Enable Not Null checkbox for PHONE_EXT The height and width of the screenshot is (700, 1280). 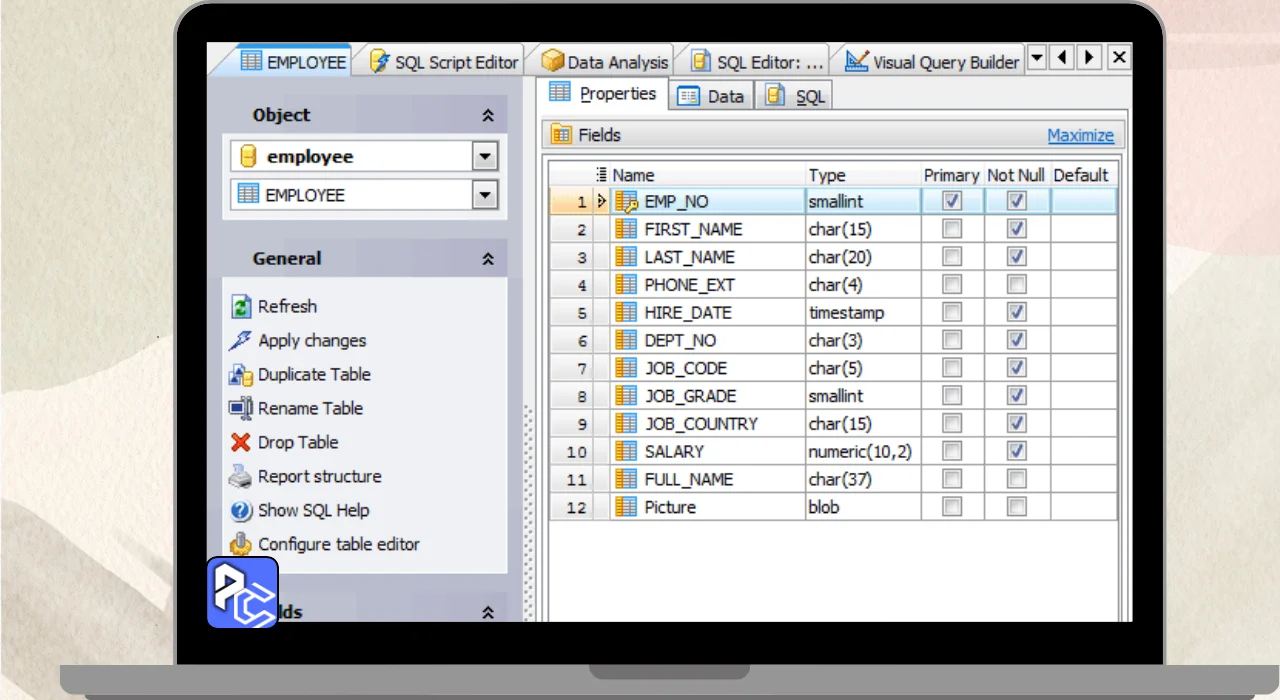tap(1016, 285)
